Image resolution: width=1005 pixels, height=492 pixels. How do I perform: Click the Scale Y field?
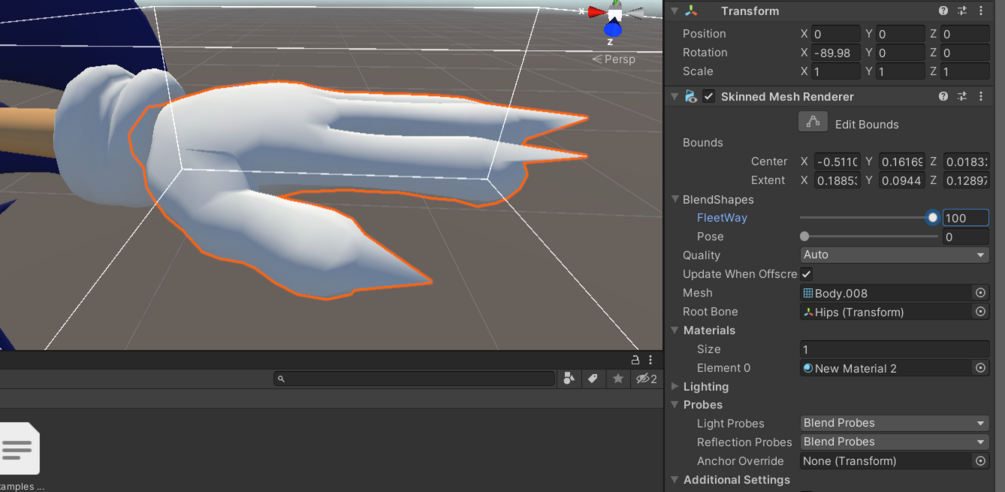[x=901, y=71]
